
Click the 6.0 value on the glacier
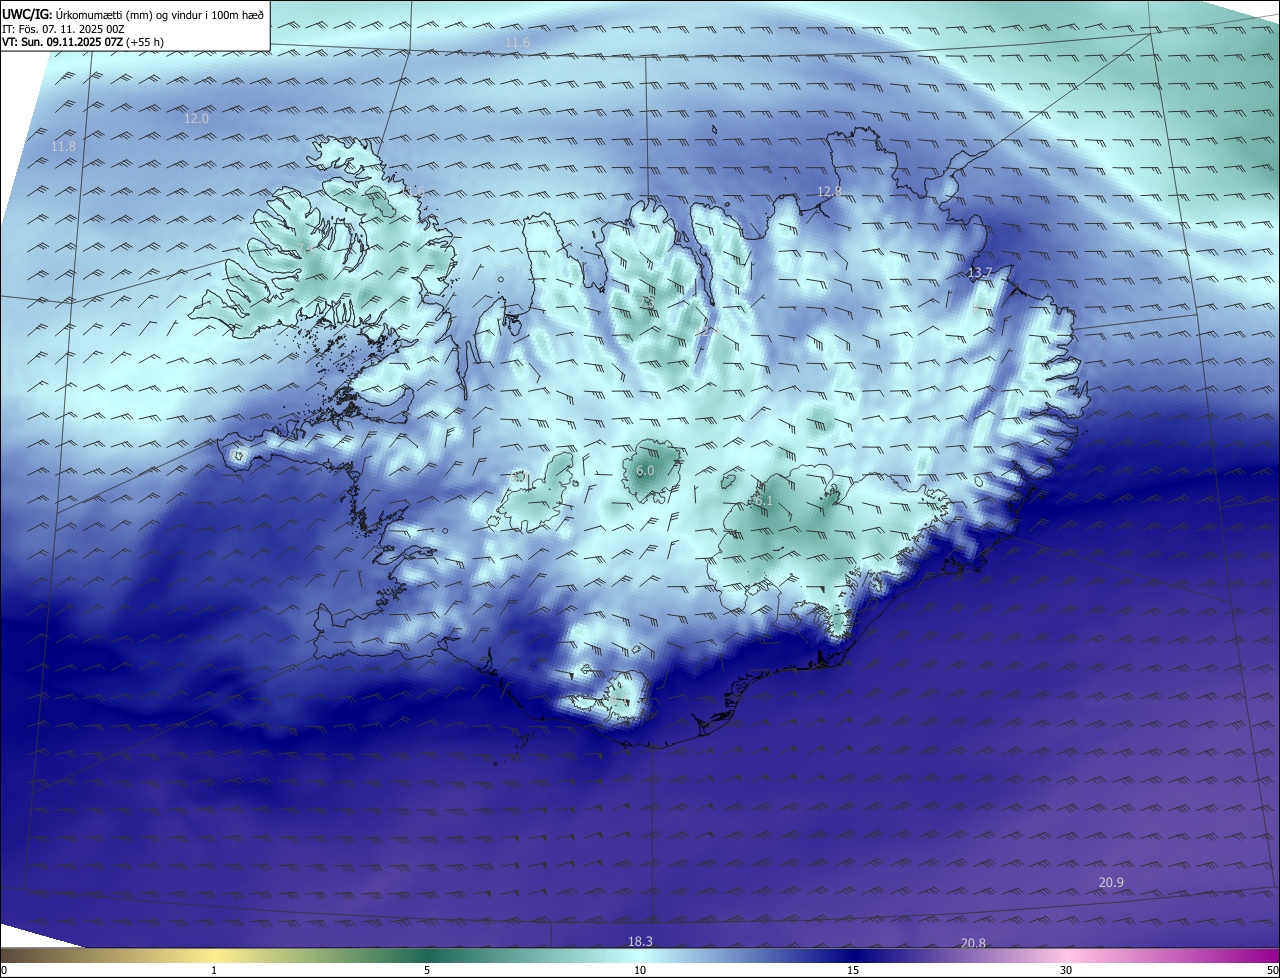(645, 470)
